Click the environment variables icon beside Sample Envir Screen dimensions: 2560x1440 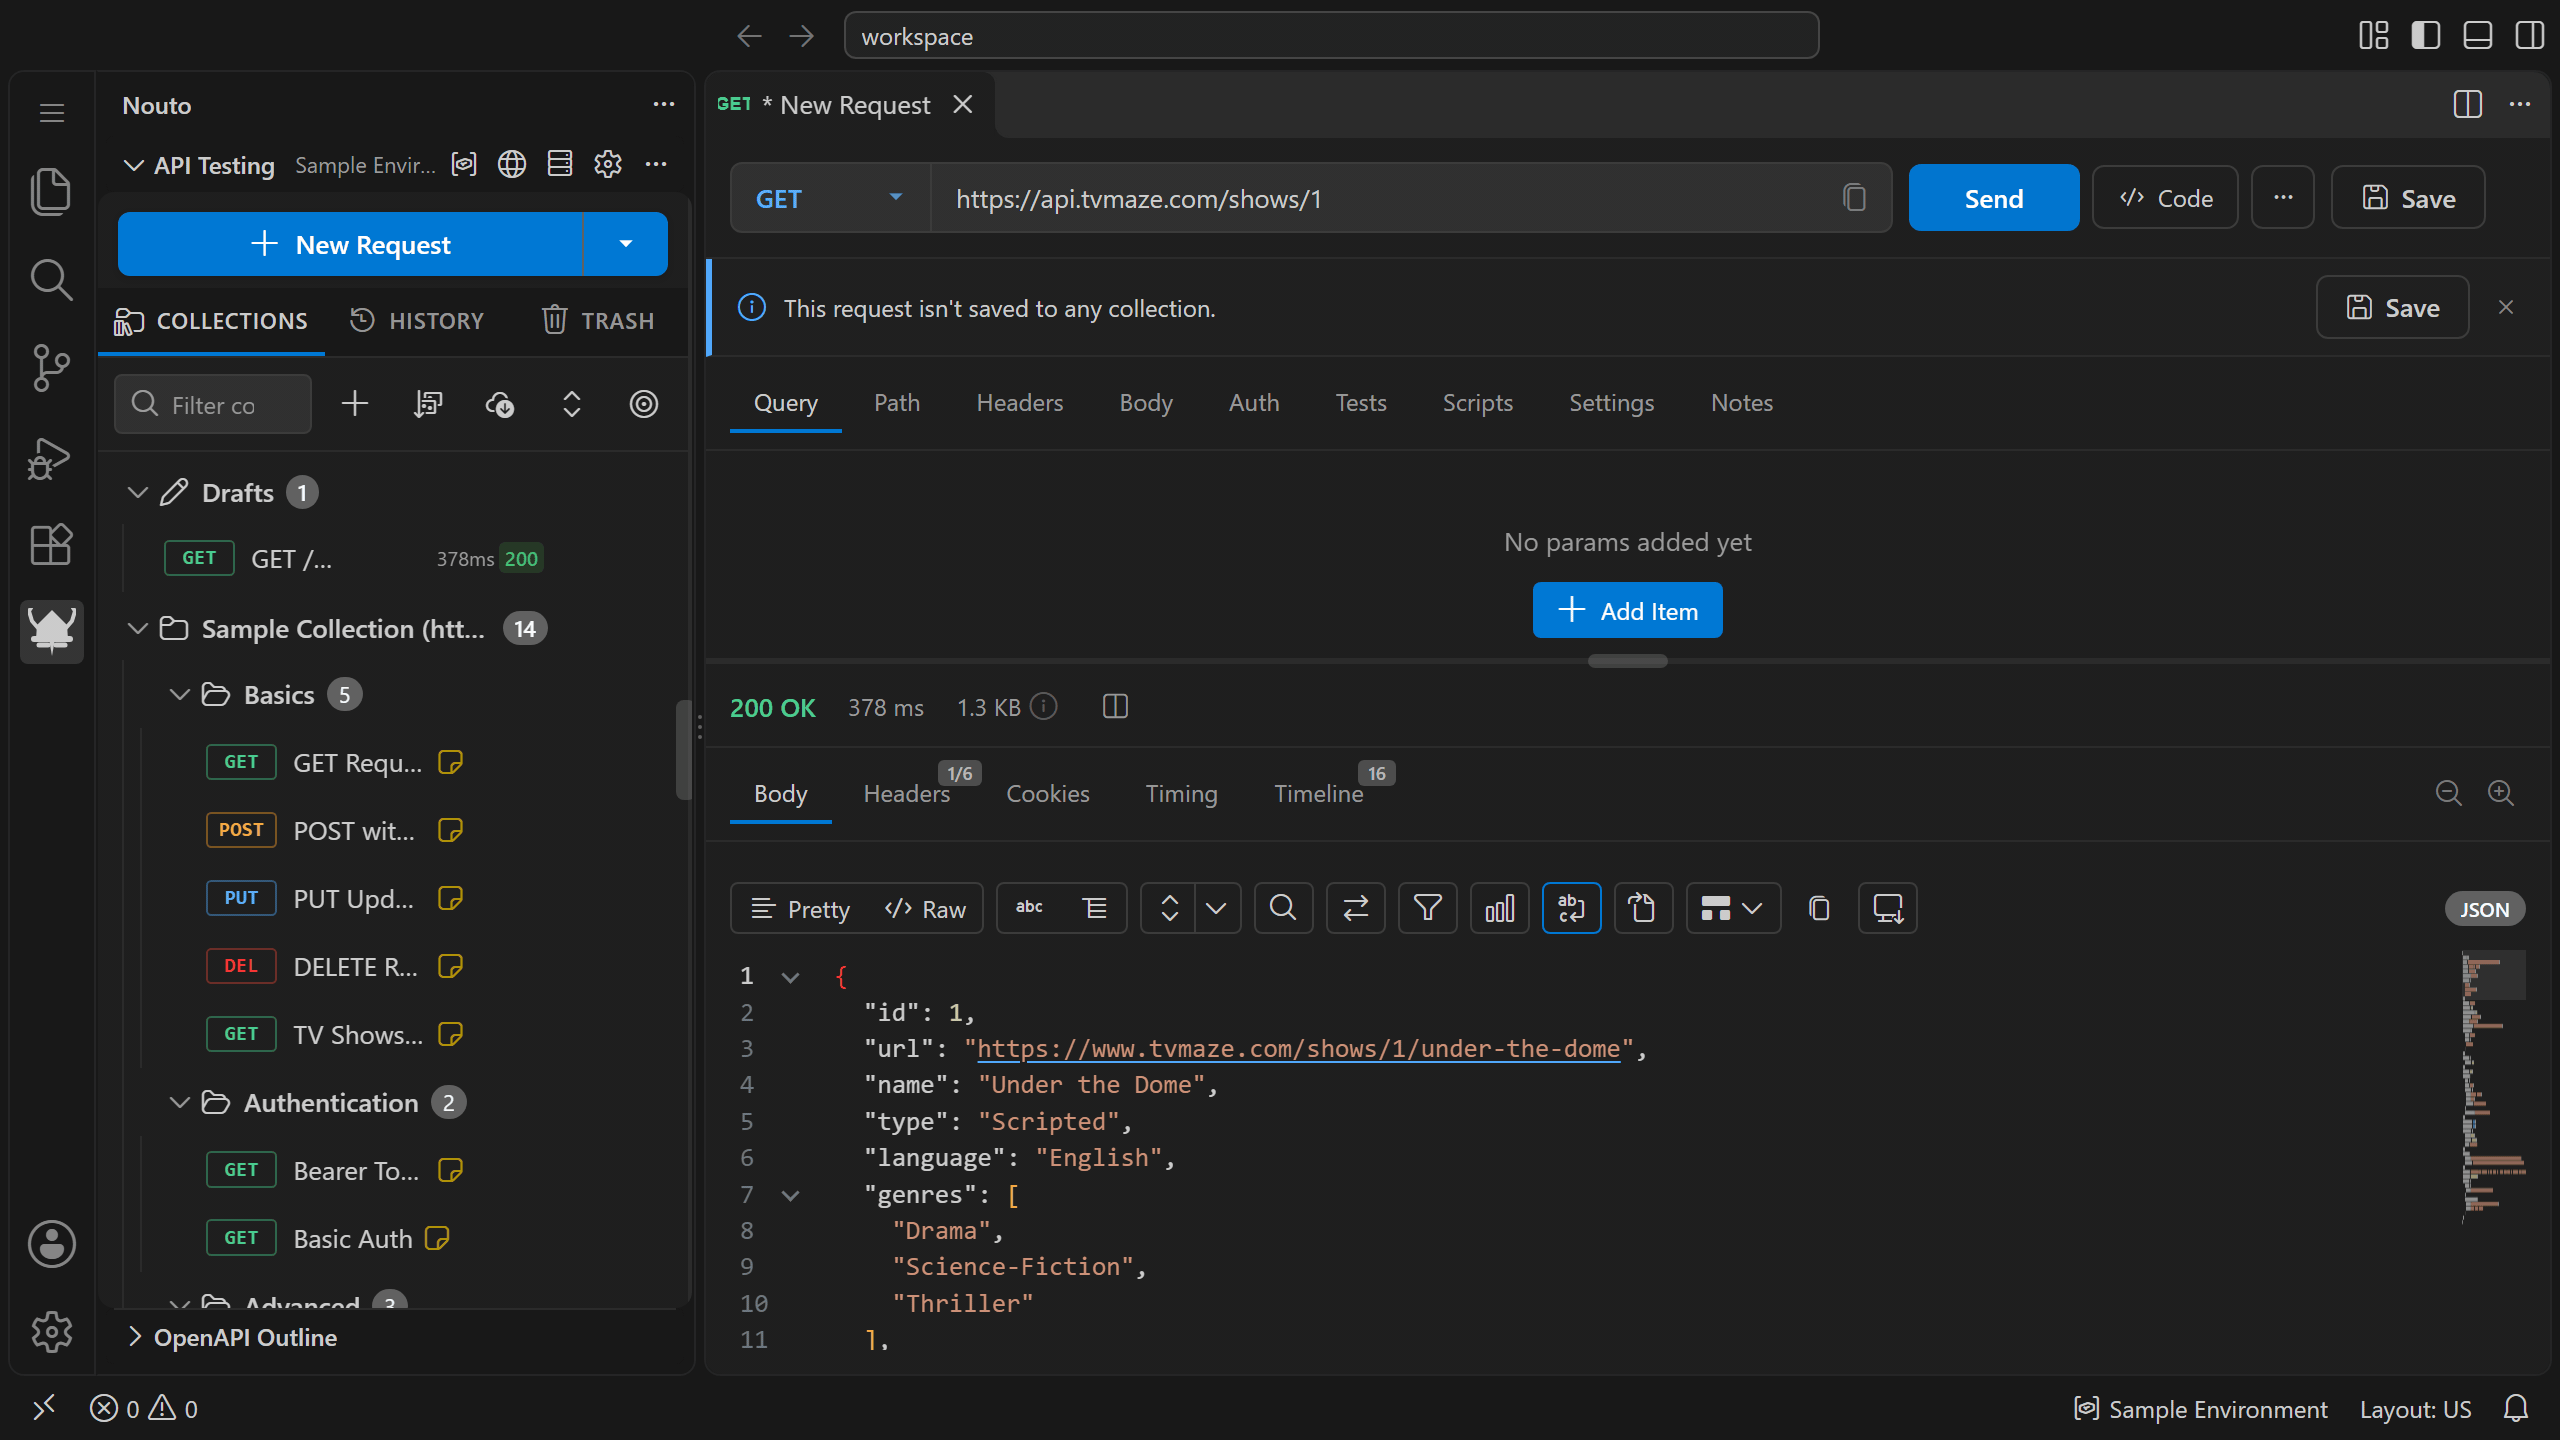[464, 165]
